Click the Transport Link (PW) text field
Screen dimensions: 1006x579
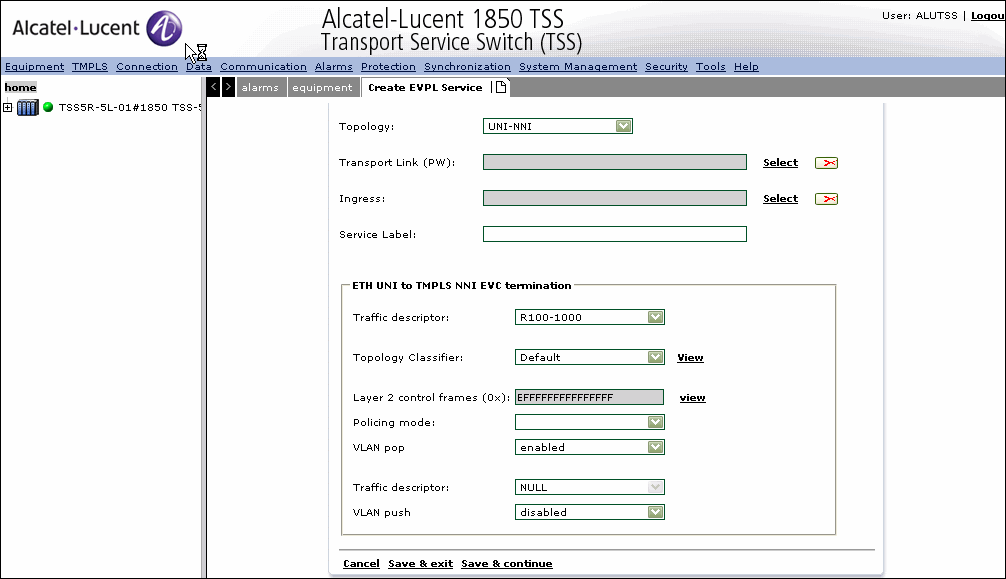coord(615,162)
